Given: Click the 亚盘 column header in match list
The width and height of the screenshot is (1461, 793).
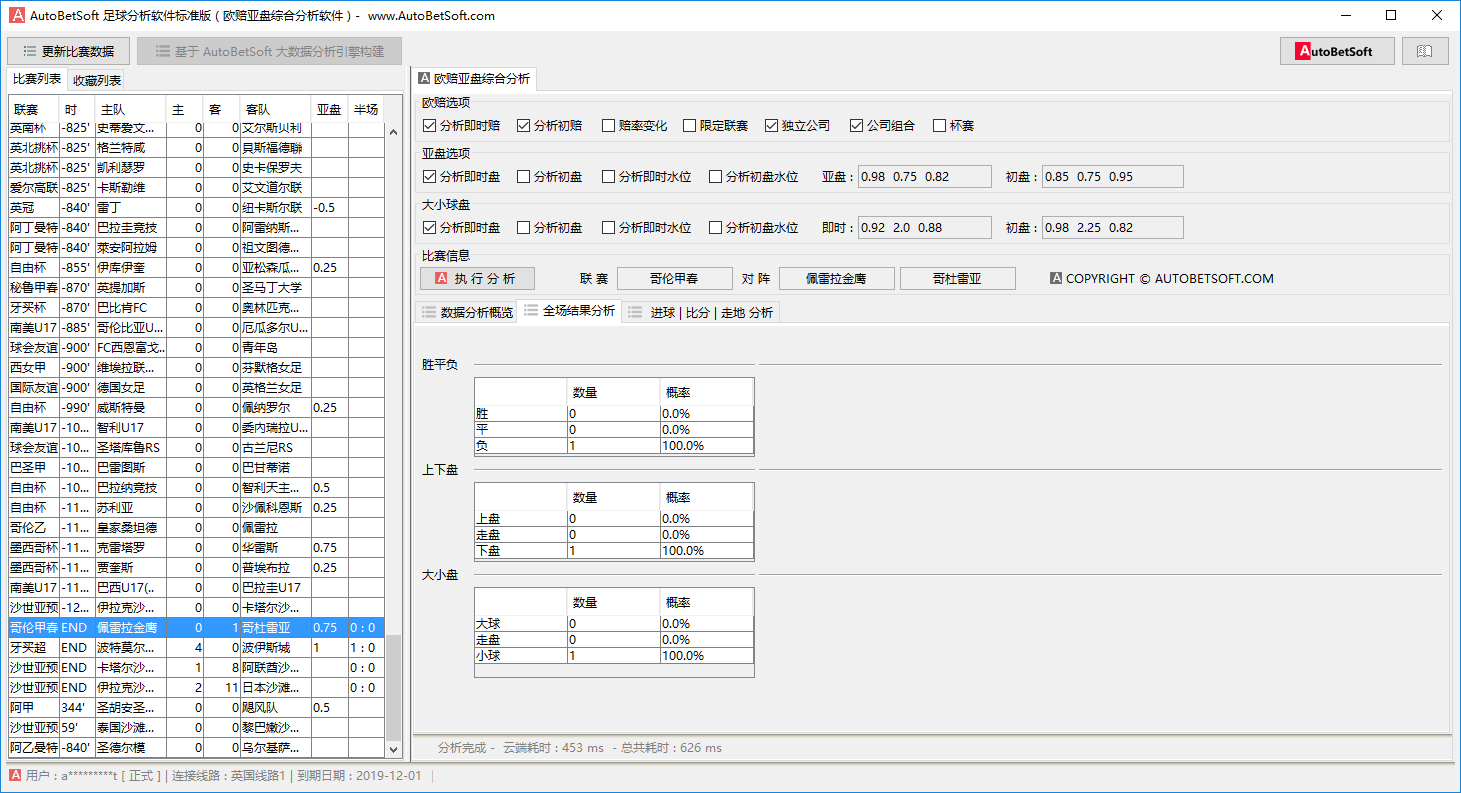Looking at the screenshot, I should (x=329, y=109).
